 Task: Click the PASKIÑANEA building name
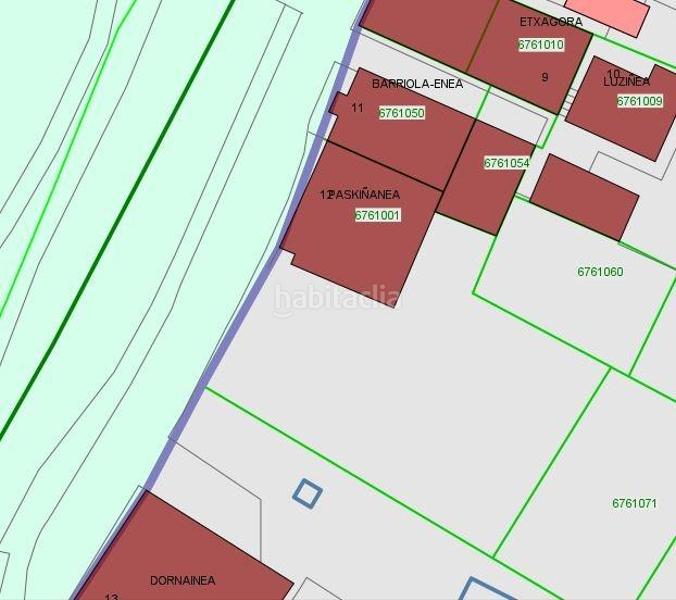point(365,195)
